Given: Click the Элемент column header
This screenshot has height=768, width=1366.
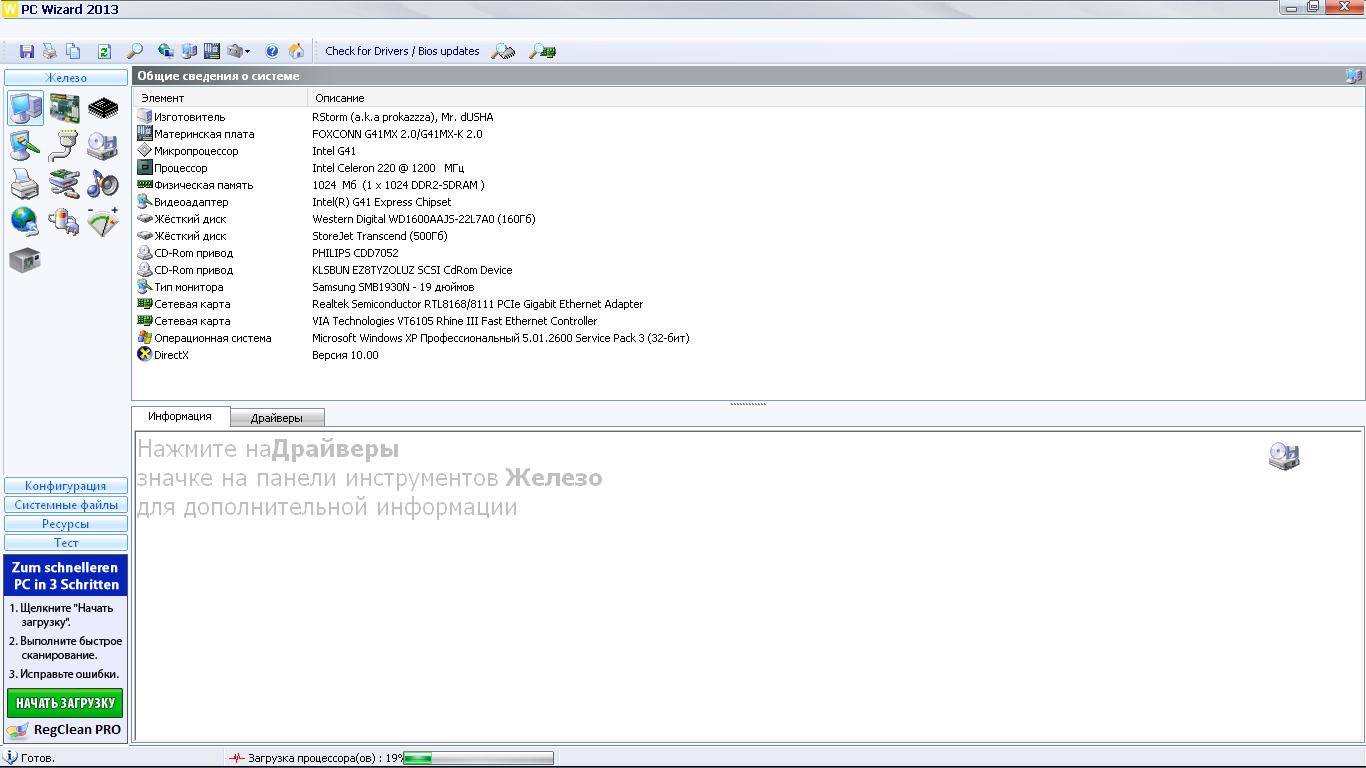Looking at the screenshot, I should 220,98.
